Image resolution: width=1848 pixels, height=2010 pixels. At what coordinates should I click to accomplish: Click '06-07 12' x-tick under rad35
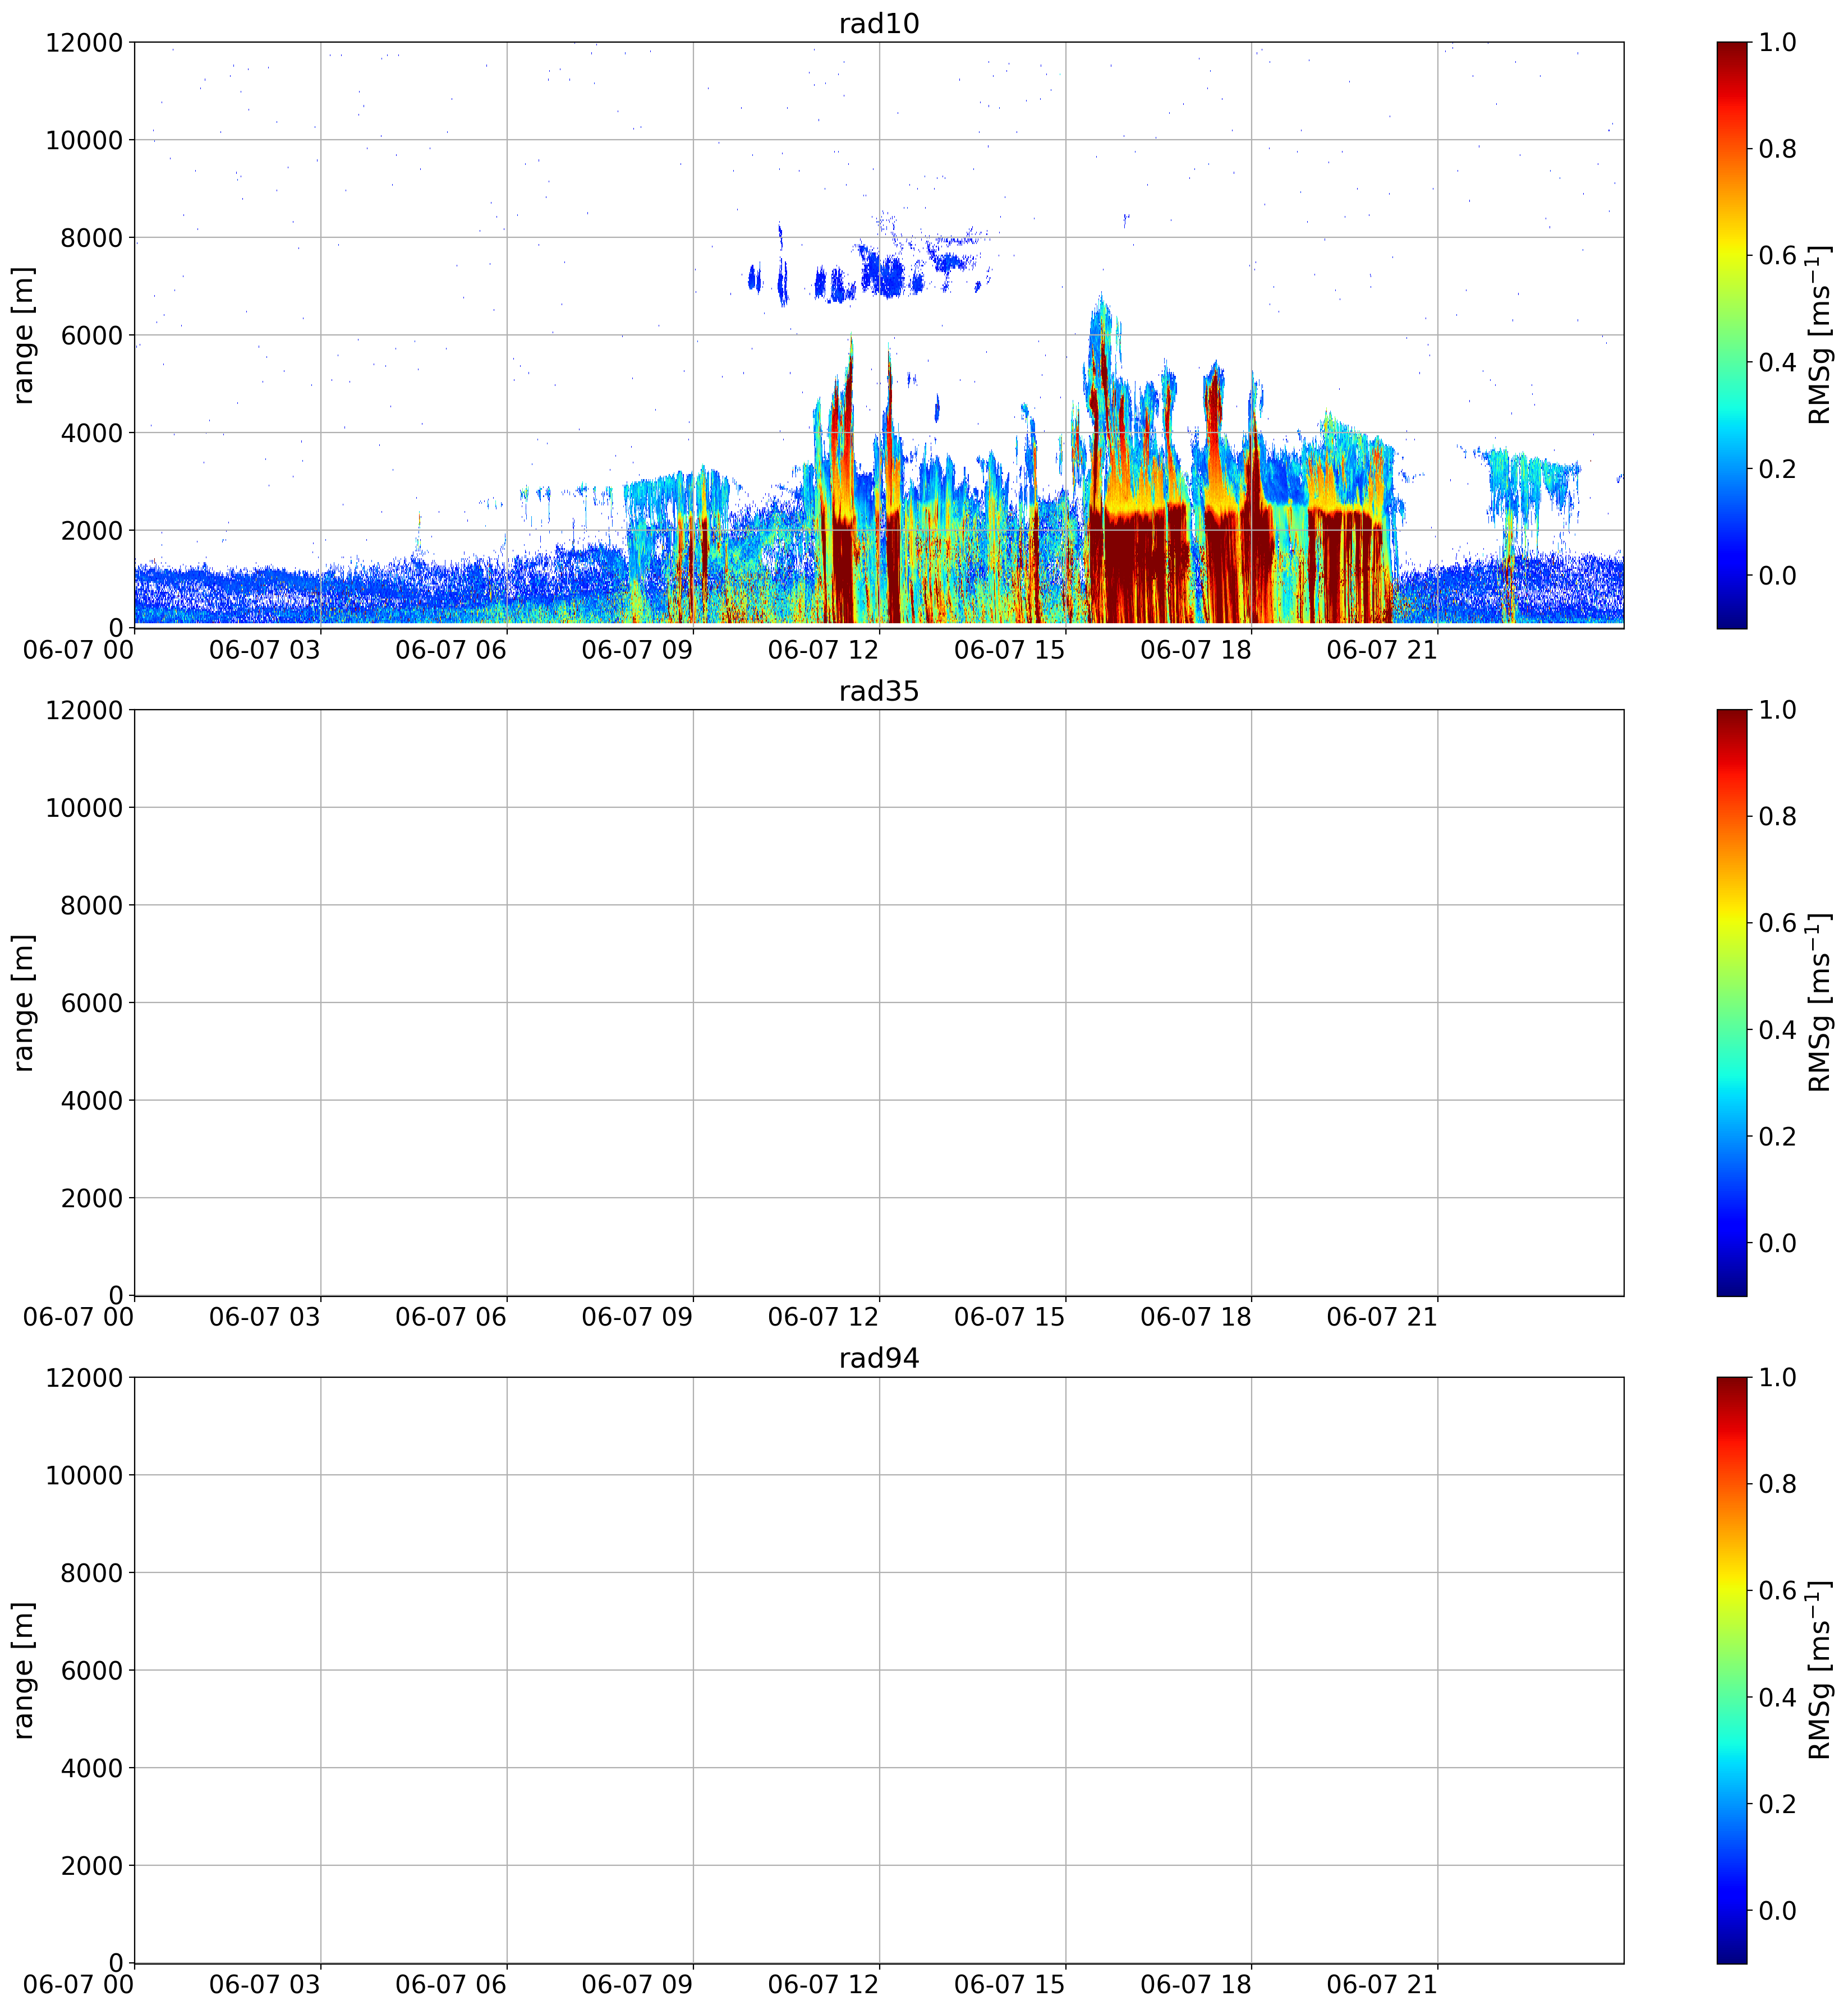[x=823, y=1317]
